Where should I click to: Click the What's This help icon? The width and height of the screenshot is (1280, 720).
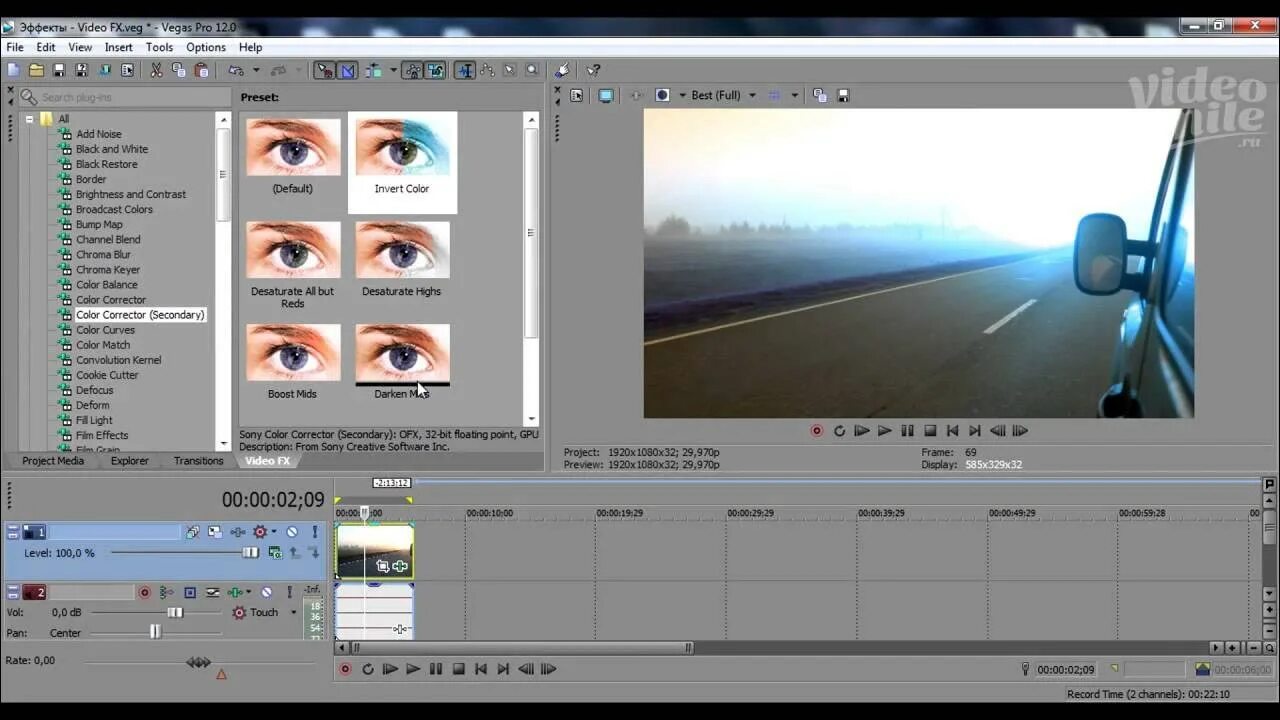[593, 70]
